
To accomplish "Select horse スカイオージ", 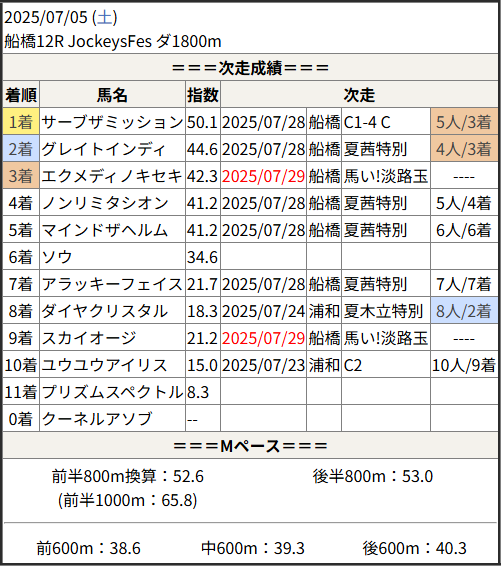I will pyautogui.click(x=89, y=338).
